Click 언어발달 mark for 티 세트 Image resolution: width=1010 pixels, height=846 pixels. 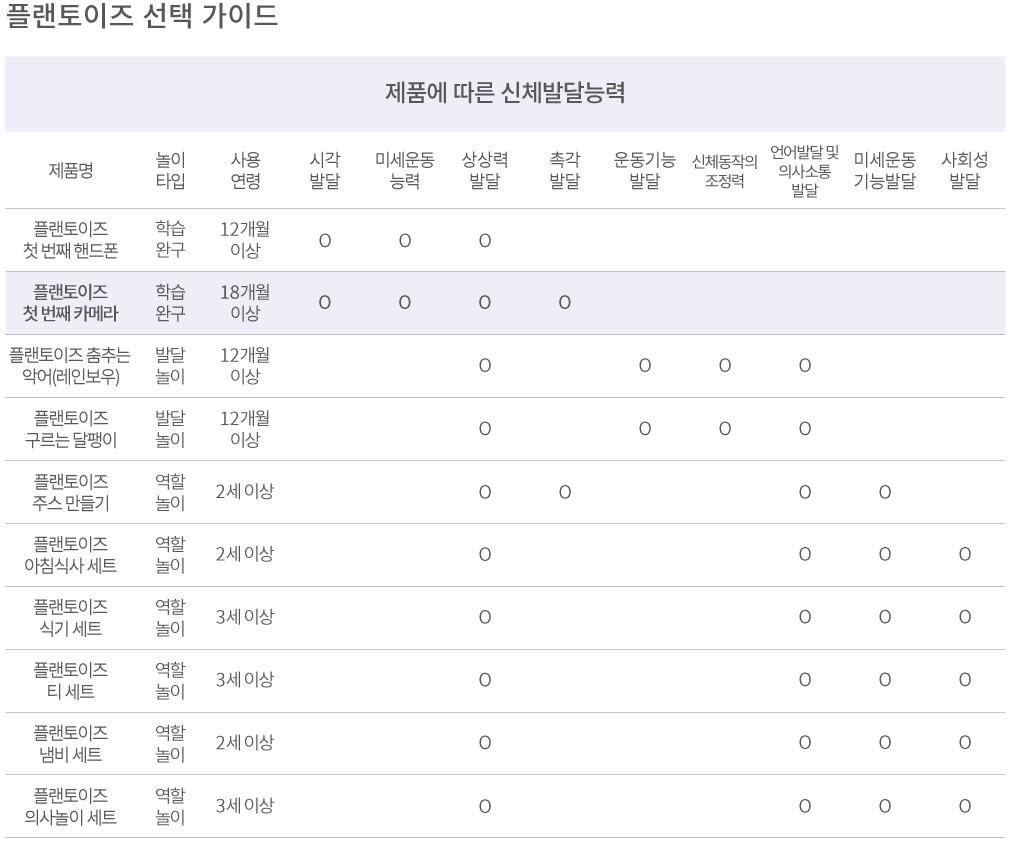coord(805,680)
